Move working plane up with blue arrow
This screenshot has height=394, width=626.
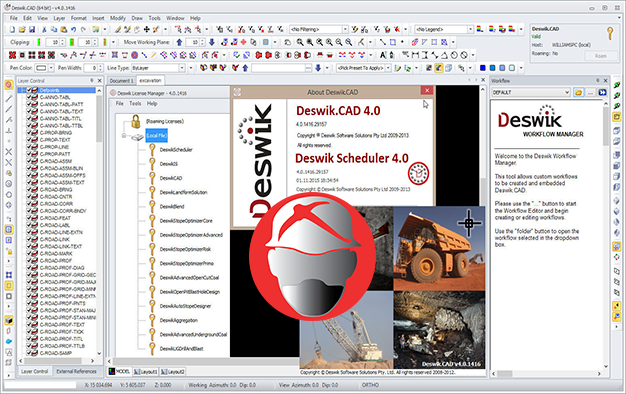tap(179, 42)
